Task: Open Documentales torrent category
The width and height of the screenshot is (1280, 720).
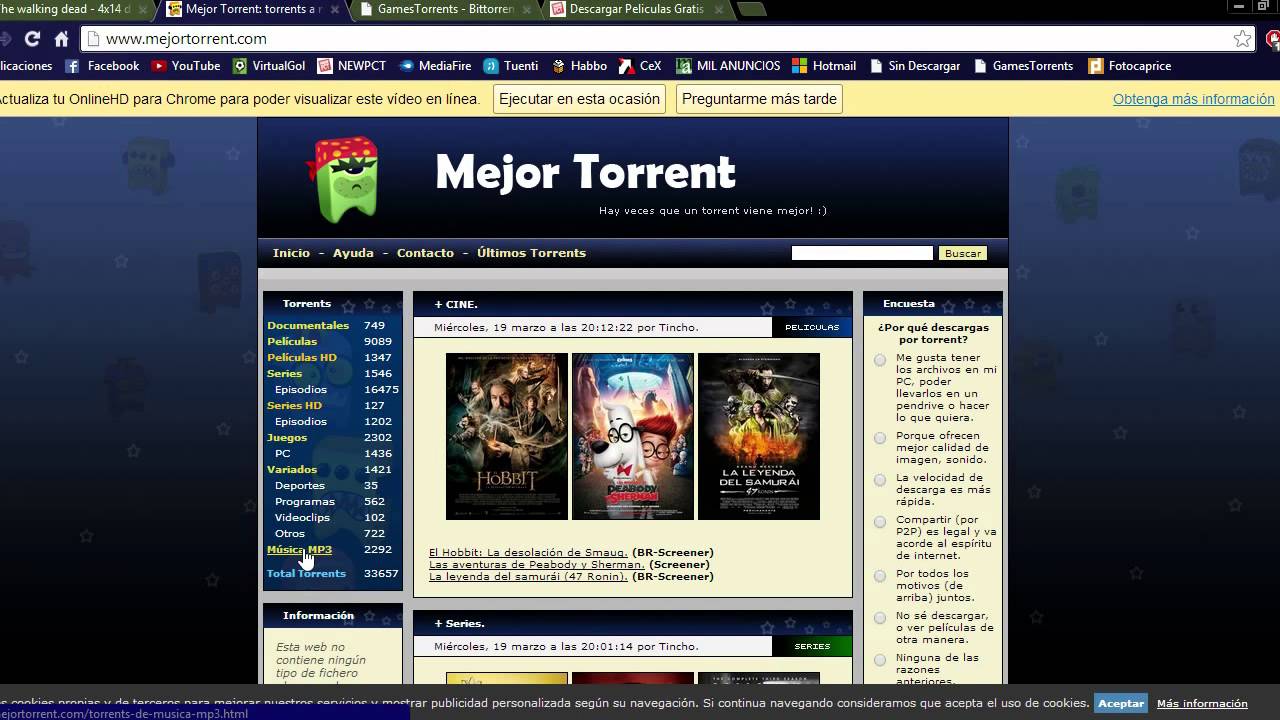Action: (308, 325)
